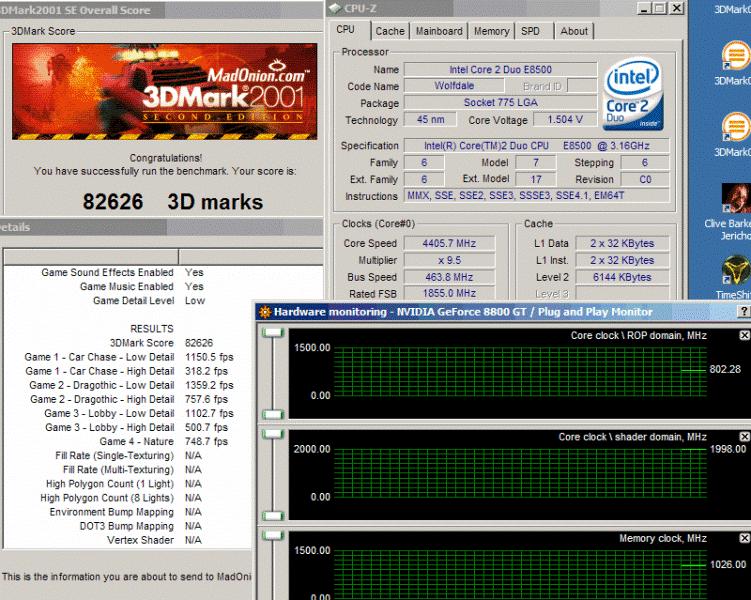Click the Intel Core 2 Duo logo badge
The height and width of the screenshot is (600, 751).
633,94
